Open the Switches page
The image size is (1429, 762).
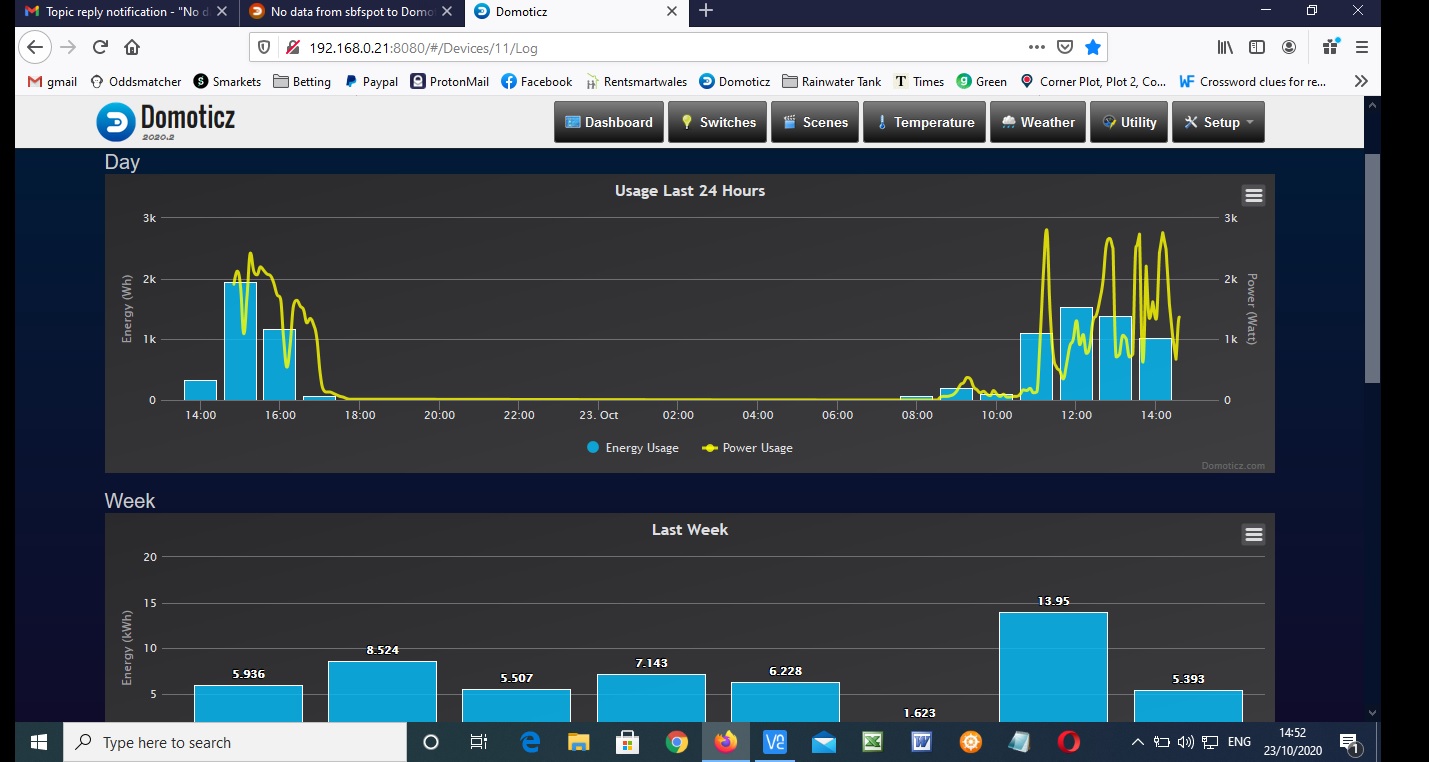click(x=717, y=122)
